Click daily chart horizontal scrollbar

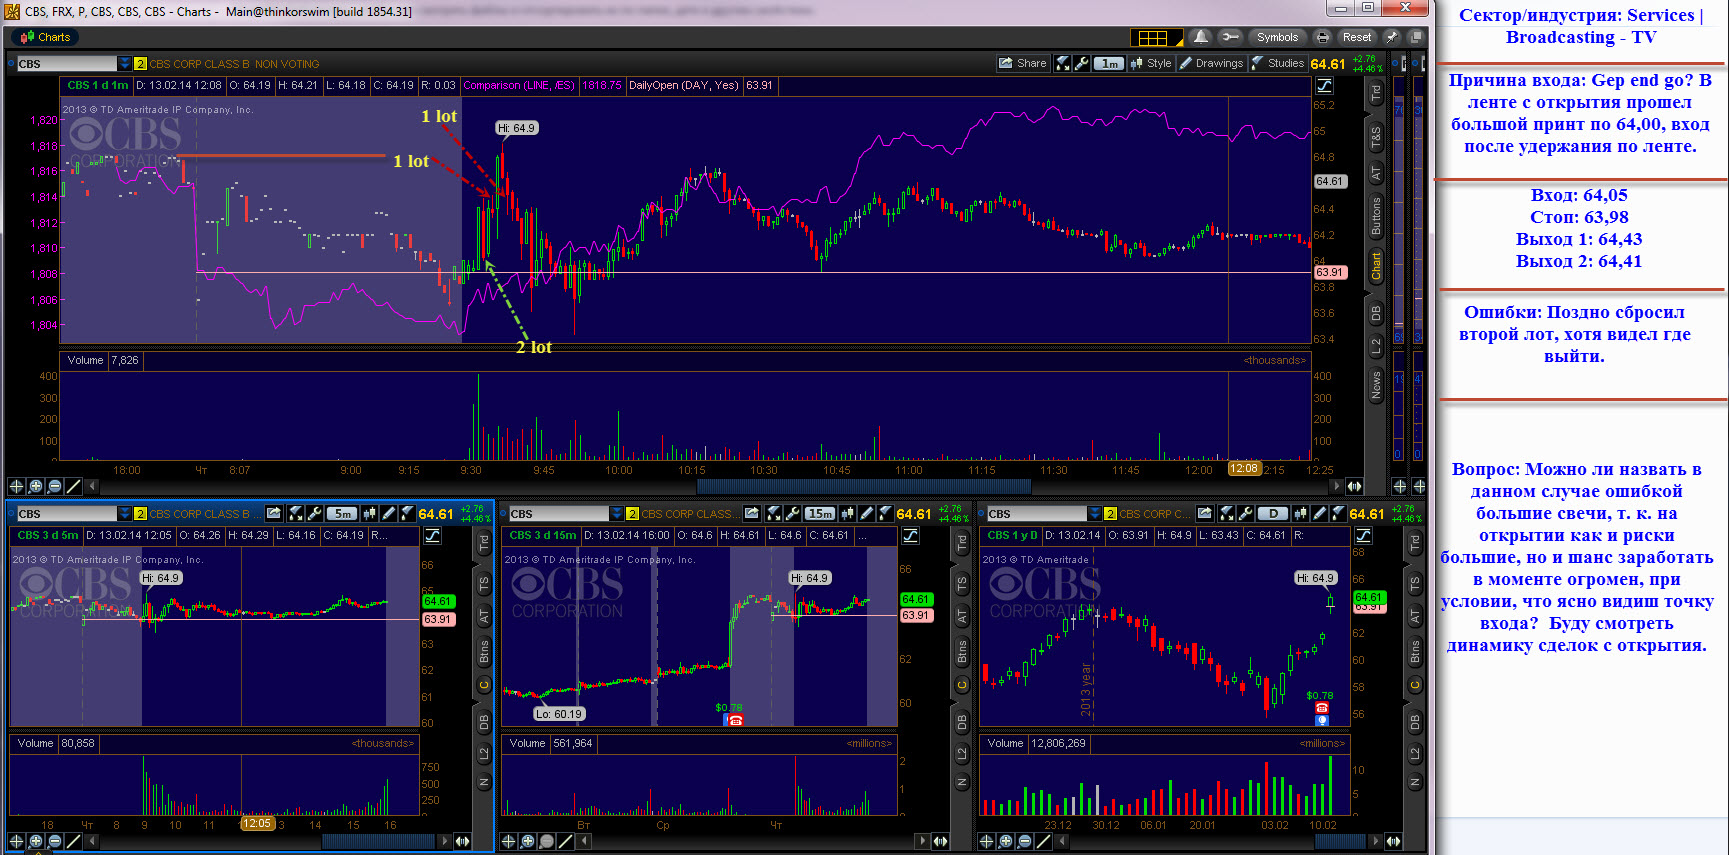coord(1339,841)
